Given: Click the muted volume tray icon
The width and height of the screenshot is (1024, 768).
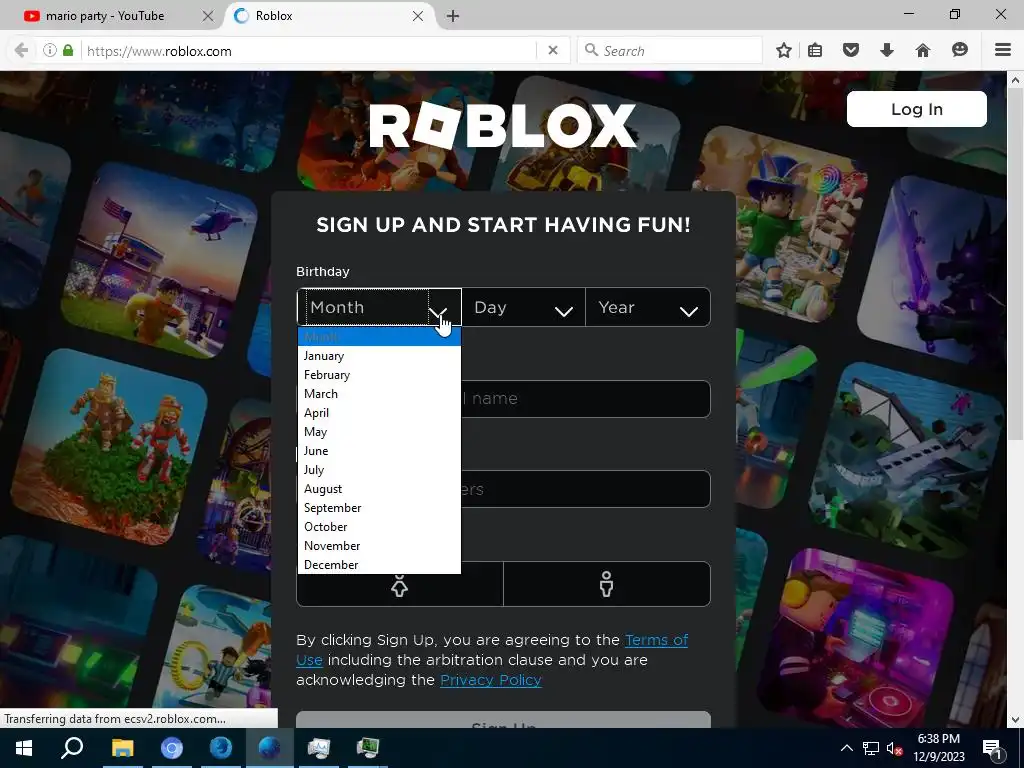Looking at the screenshot, I should point(894,748).
